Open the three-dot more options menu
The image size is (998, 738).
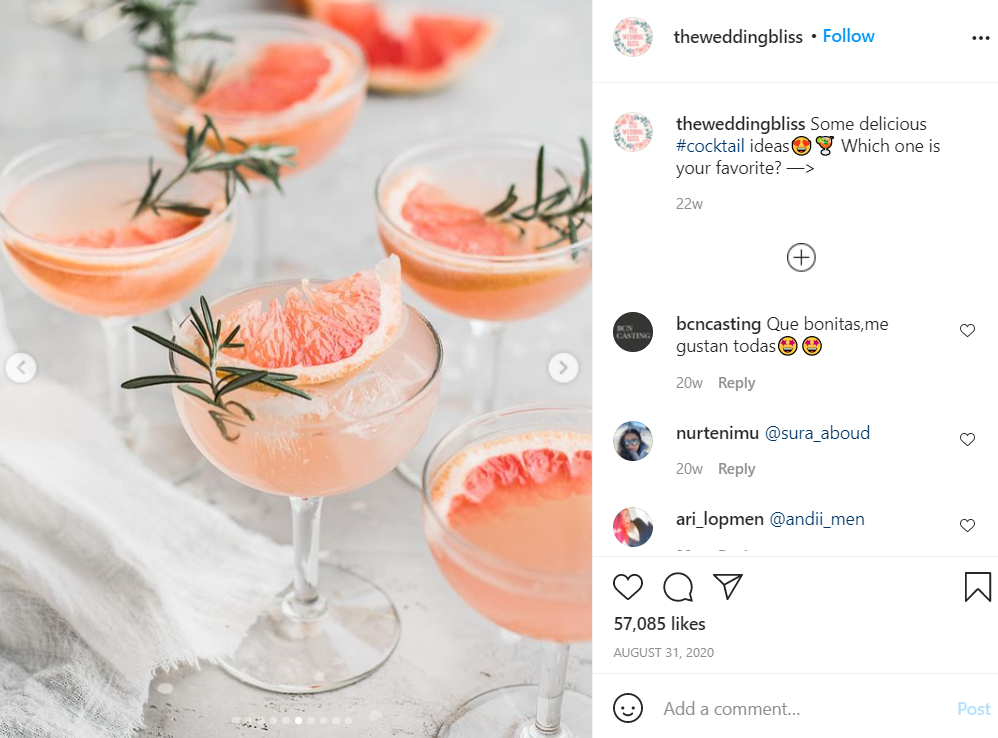tap(980, 38)
